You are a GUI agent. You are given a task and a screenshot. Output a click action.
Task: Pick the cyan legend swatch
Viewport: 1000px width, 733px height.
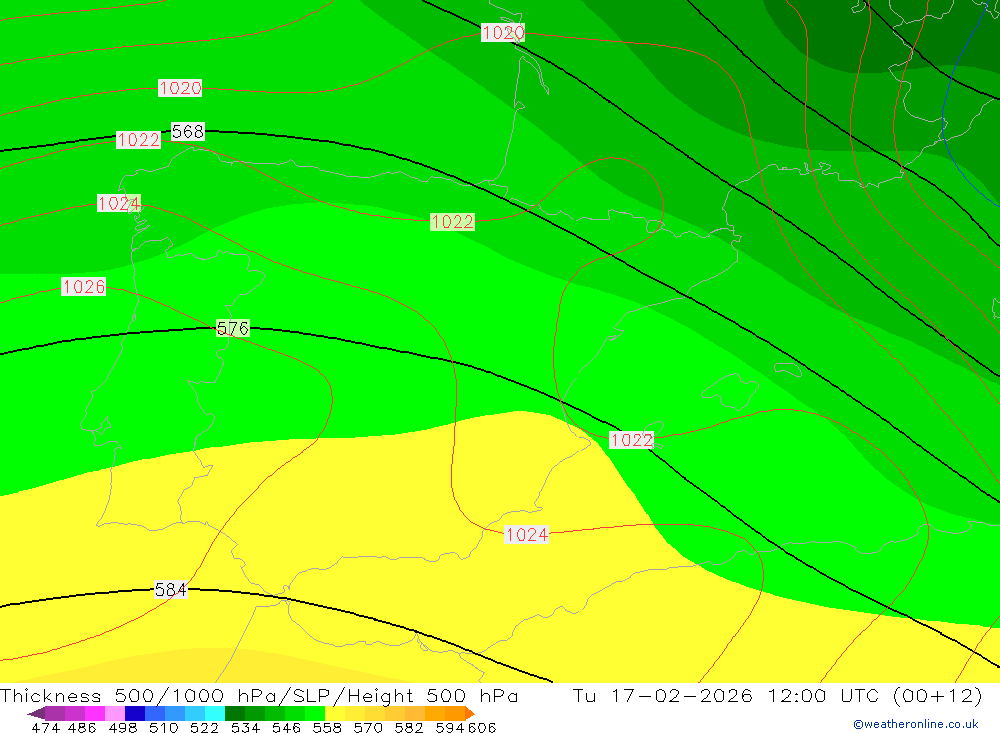215,713
